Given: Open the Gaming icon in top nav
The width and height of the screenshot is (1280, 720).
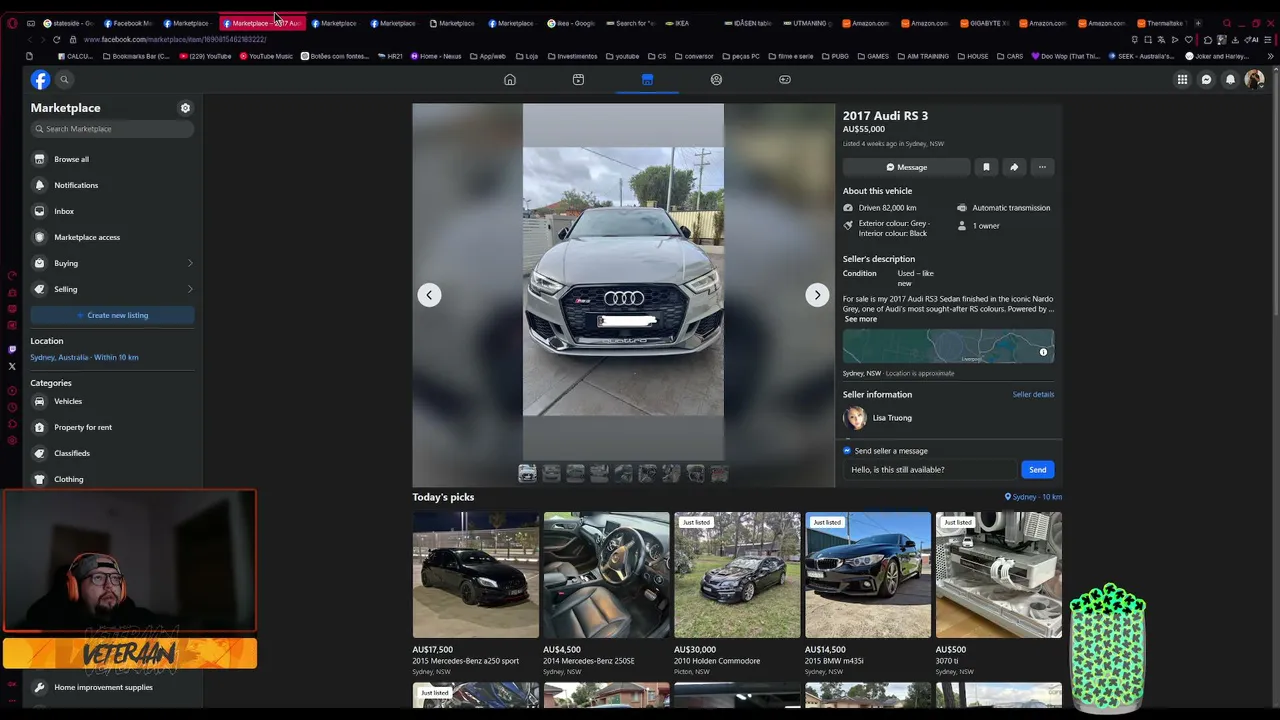Looking at the screenshot, I should 785,80.
